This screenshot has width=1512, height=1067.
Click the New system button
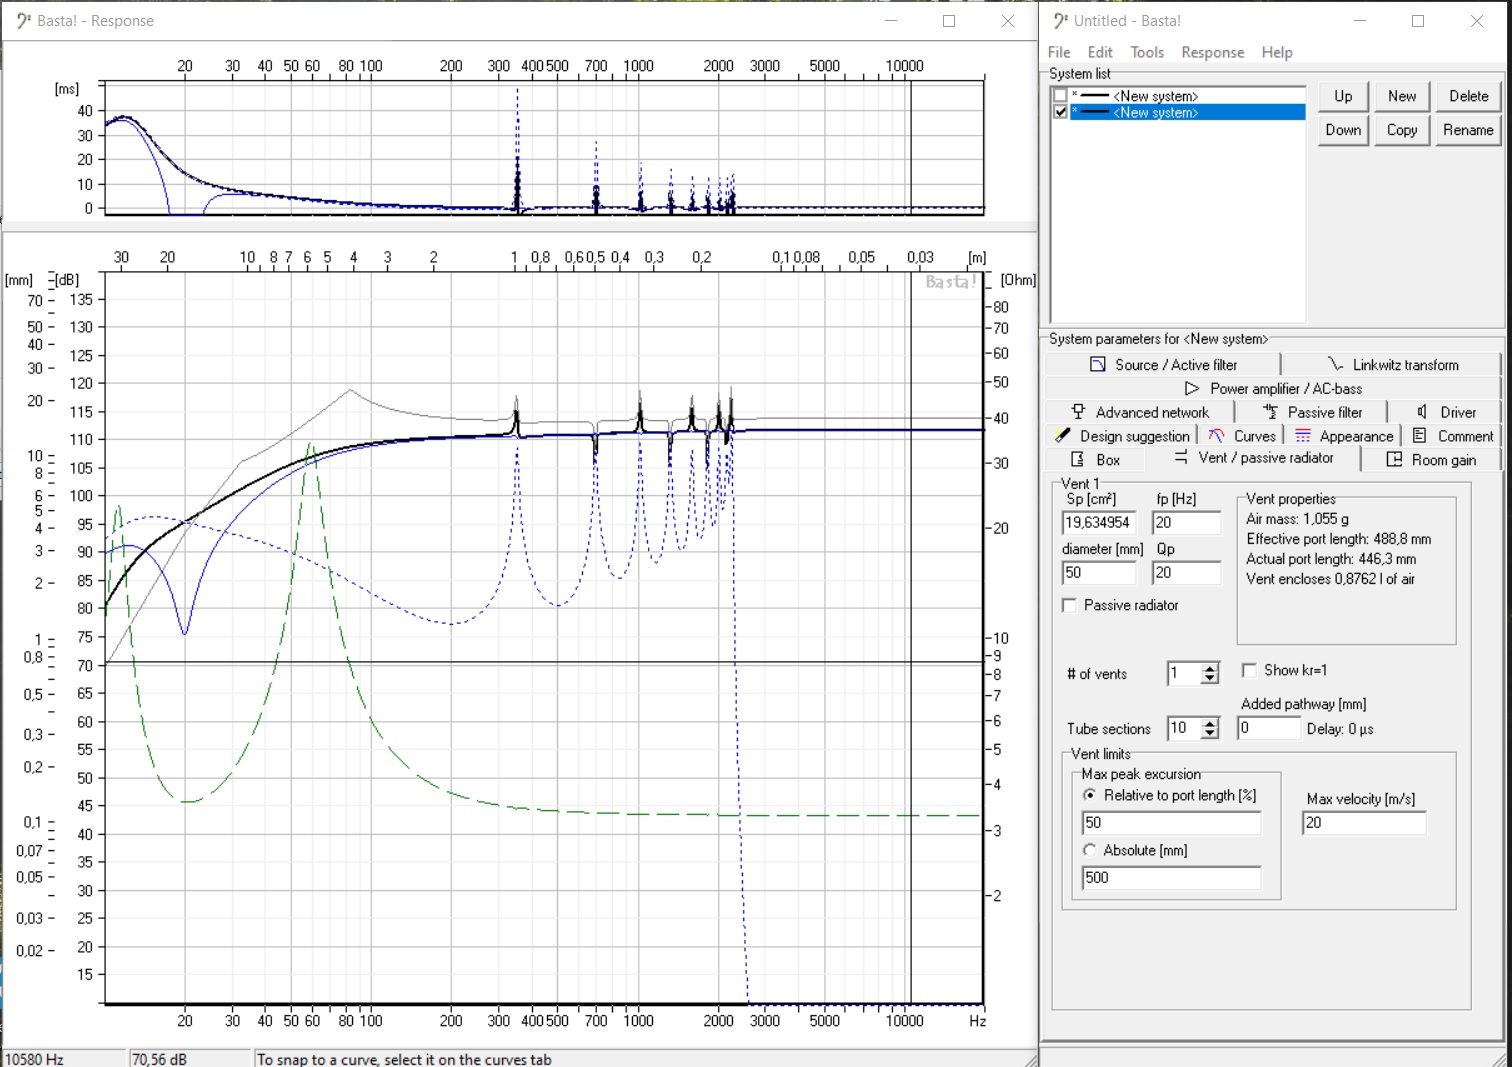1402,96
